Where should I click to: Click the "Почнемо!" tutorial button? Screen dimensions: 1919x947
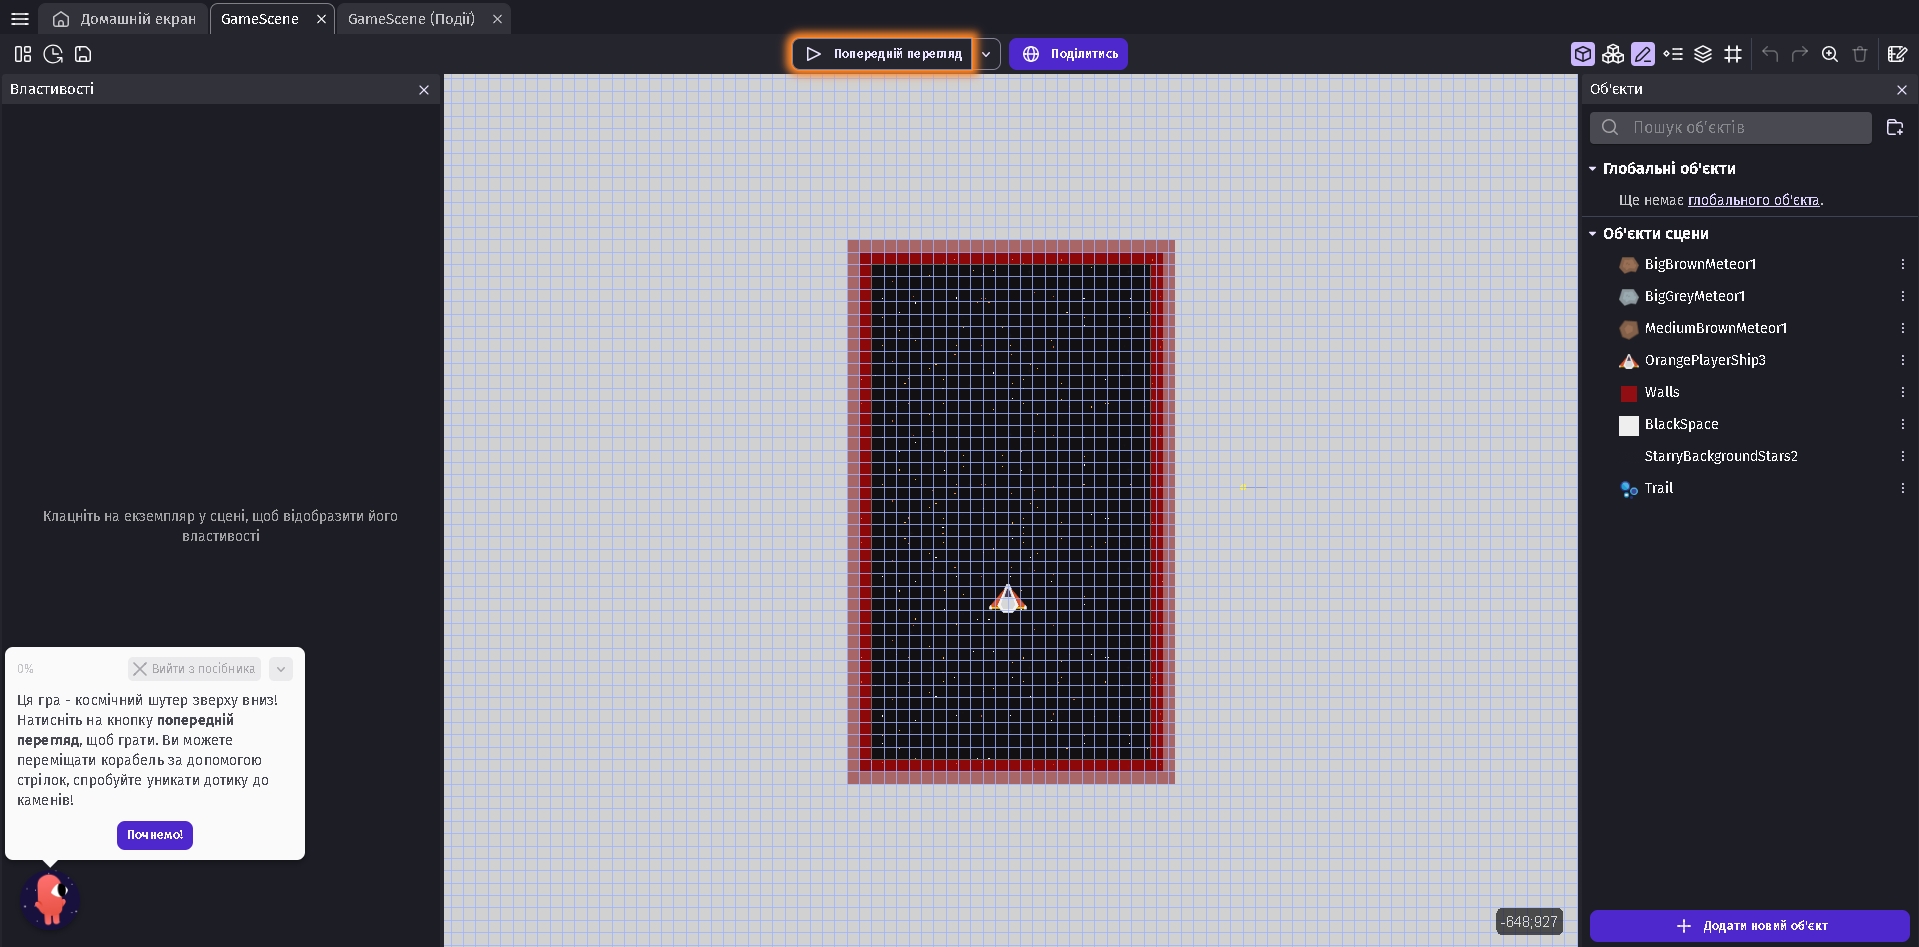[155, 835]
